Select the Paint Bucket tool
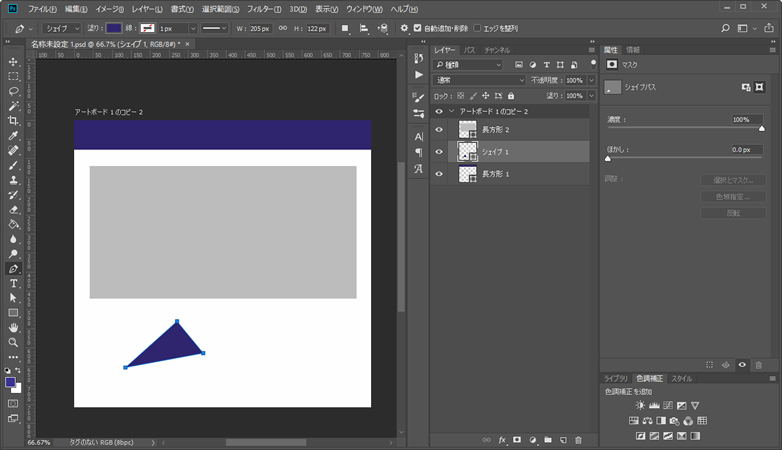Viewport: 782px width, 450px height. click(x=13, y=225)
